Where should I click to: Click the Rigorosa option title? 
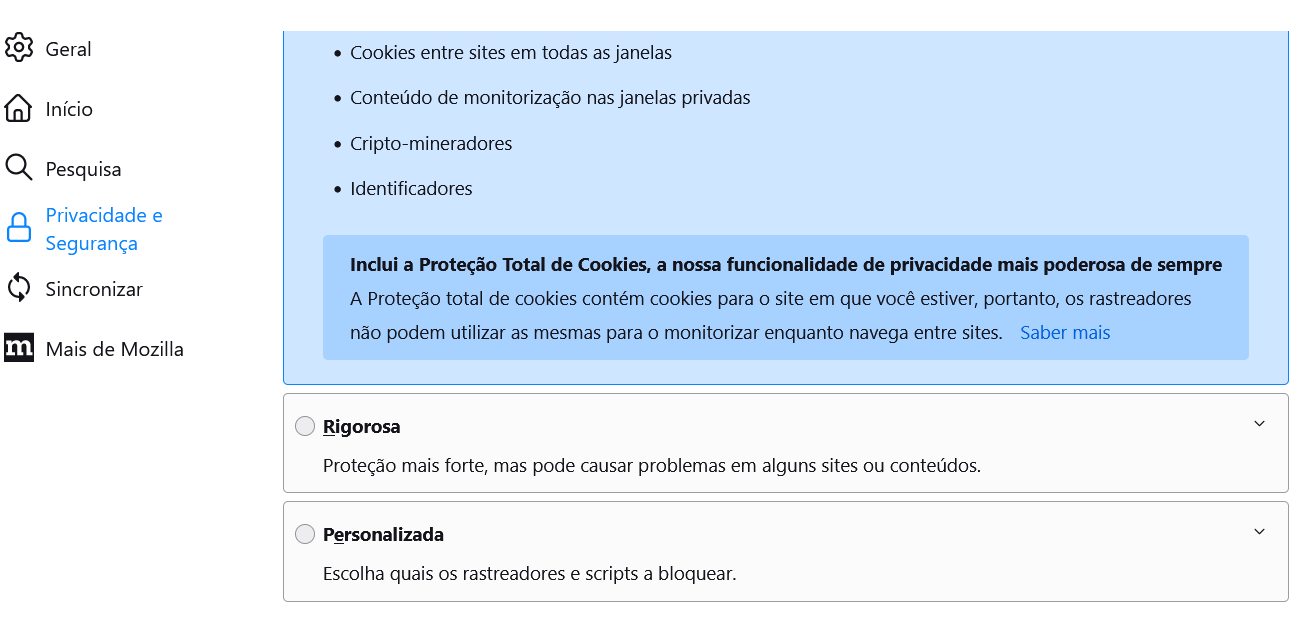362,427
